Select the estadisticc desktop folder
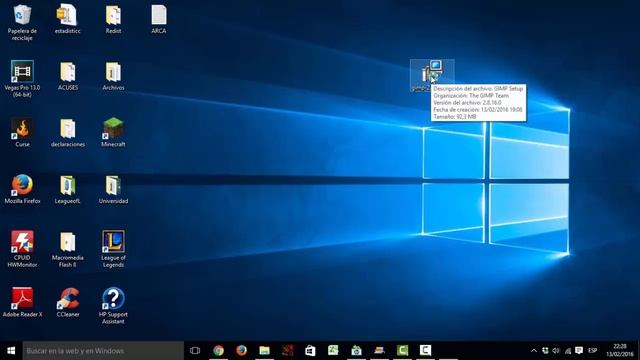 (67, 19)
